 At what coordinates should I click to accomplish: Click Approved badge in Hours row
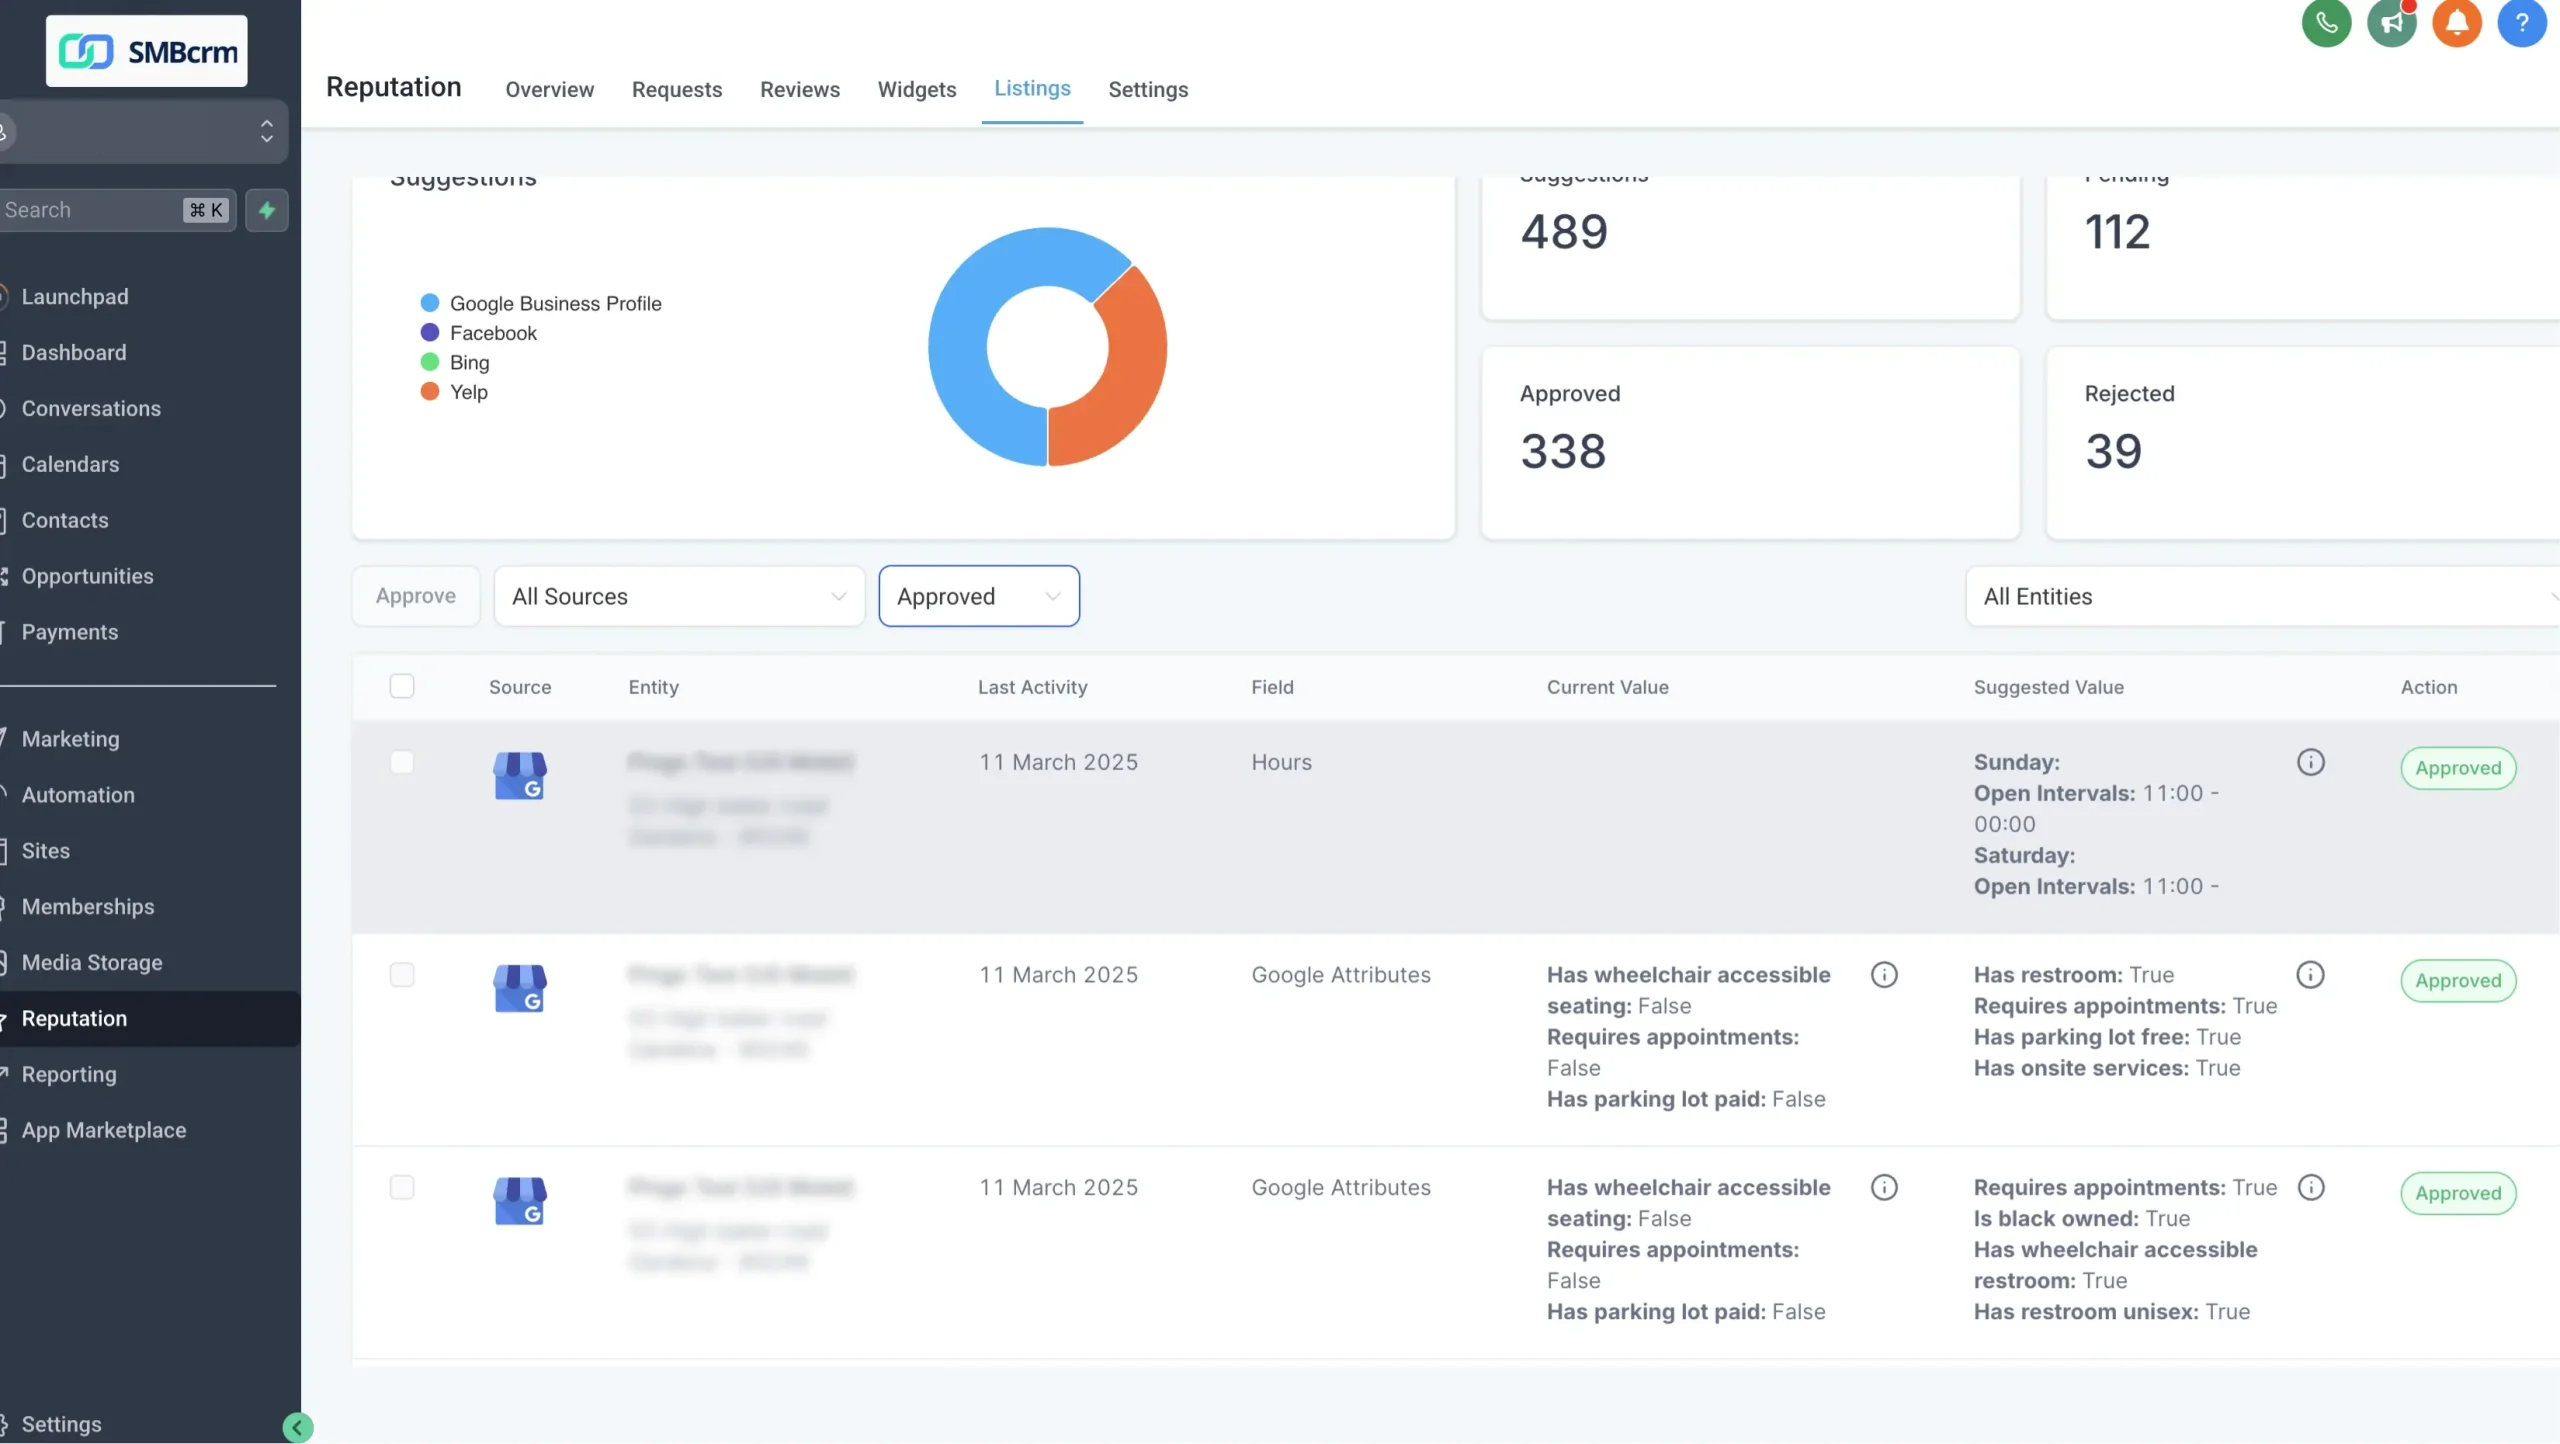2458,768
